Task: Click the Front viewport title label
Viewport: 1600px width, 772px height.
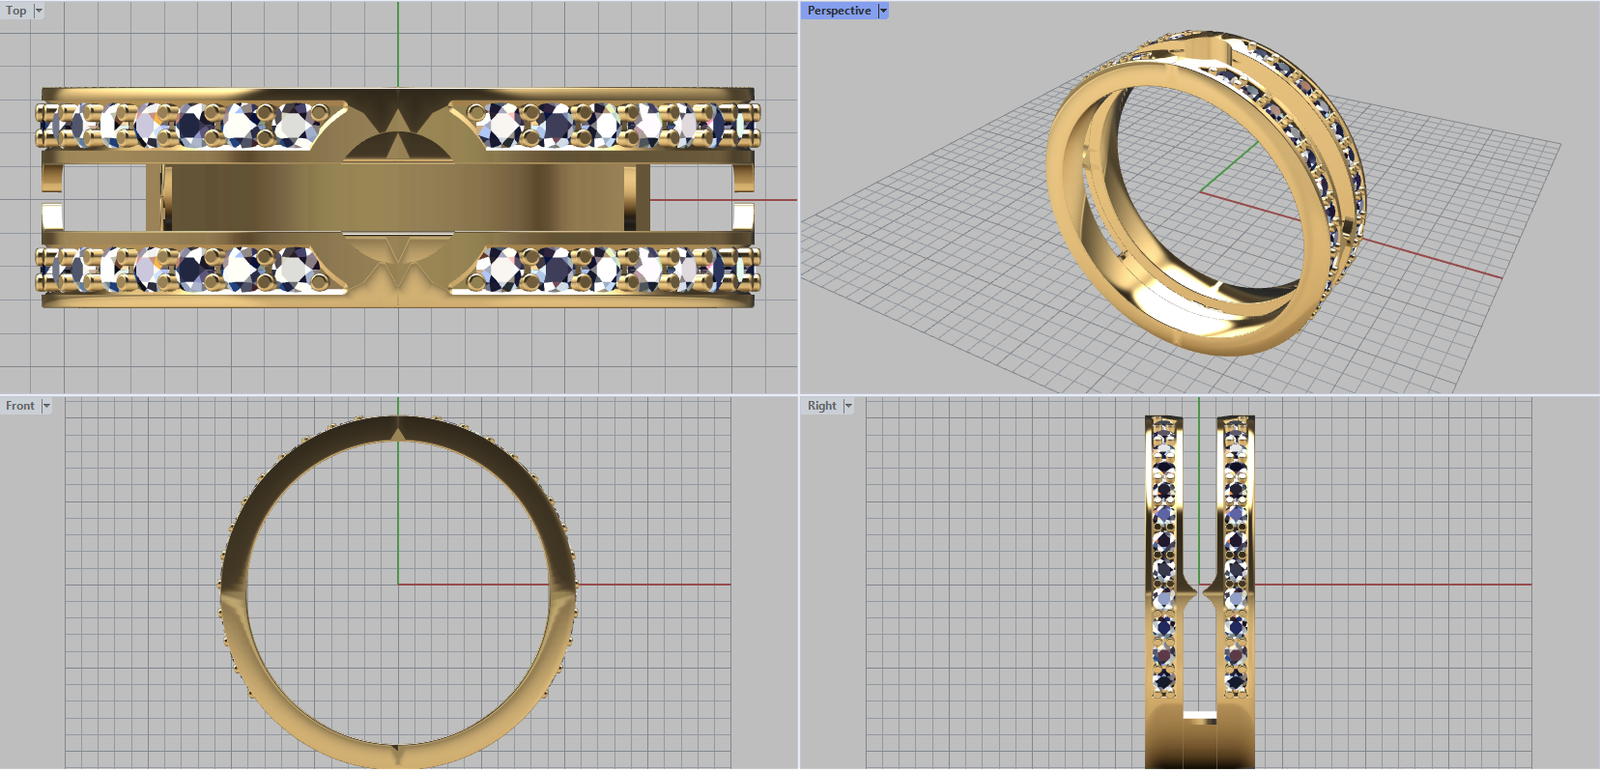Action: (x=20, y=406)
